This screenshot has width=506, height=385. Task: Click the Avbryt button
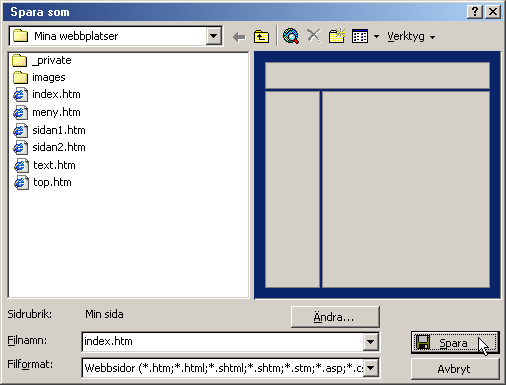[x=455, y=369]
